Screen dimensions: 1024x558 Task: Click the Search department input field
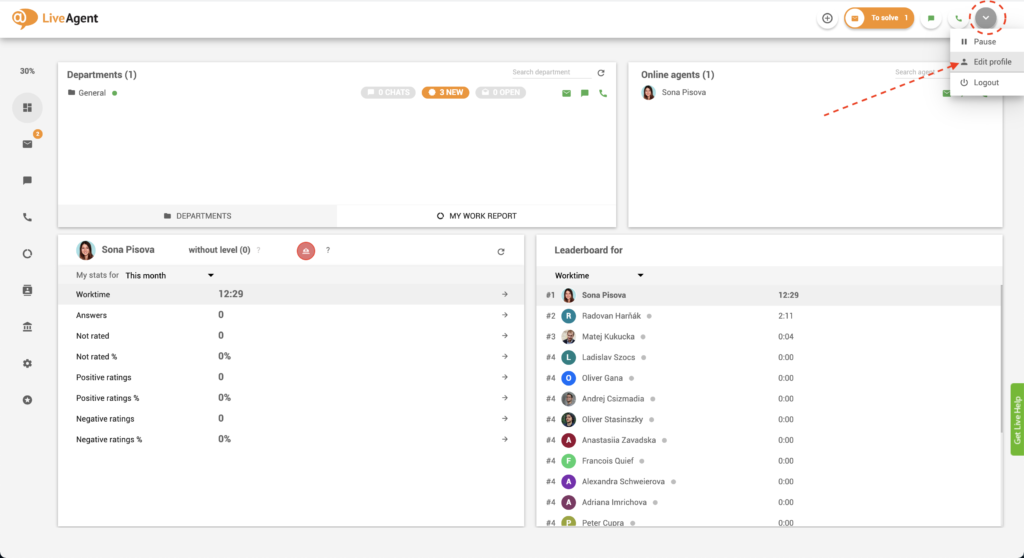(549, 73)
